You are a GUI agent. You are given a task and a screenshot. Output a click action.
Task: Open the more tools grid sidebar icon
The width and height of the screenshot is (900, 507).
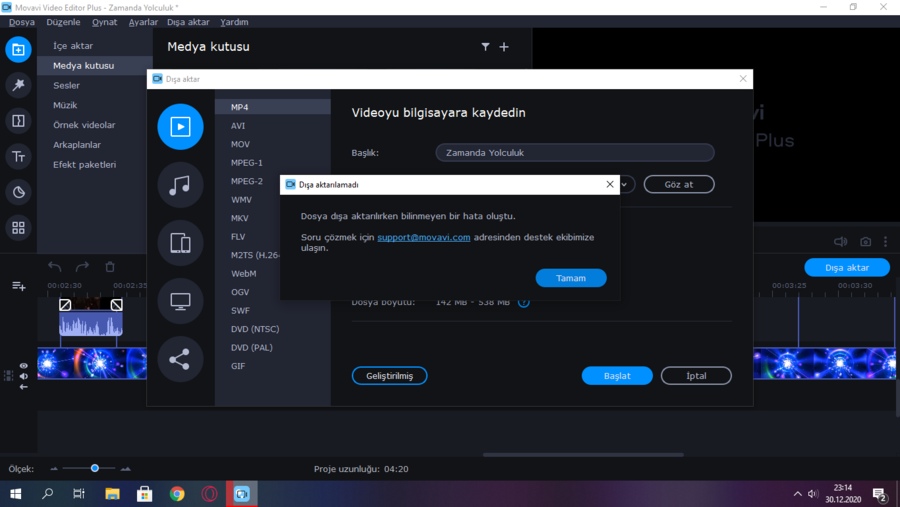18,227
